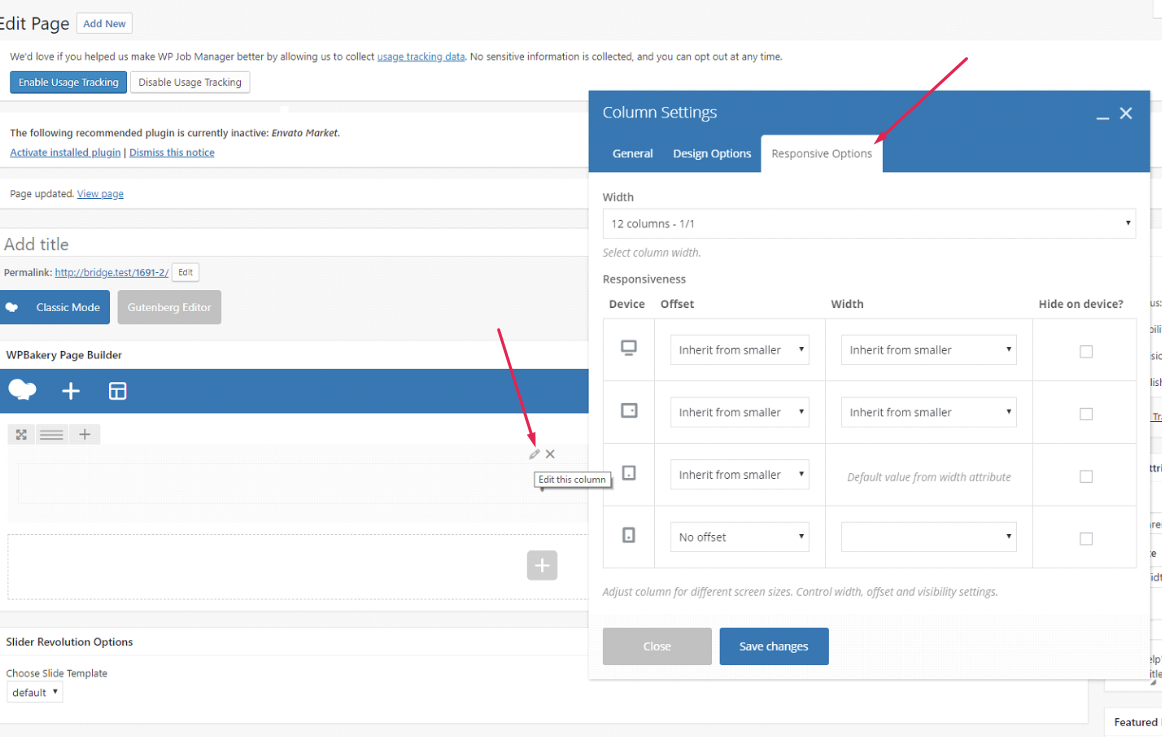The width and height of the screenshot is (1162, 737).
Task: Click the Add title input field
Action: click(290, 244)
